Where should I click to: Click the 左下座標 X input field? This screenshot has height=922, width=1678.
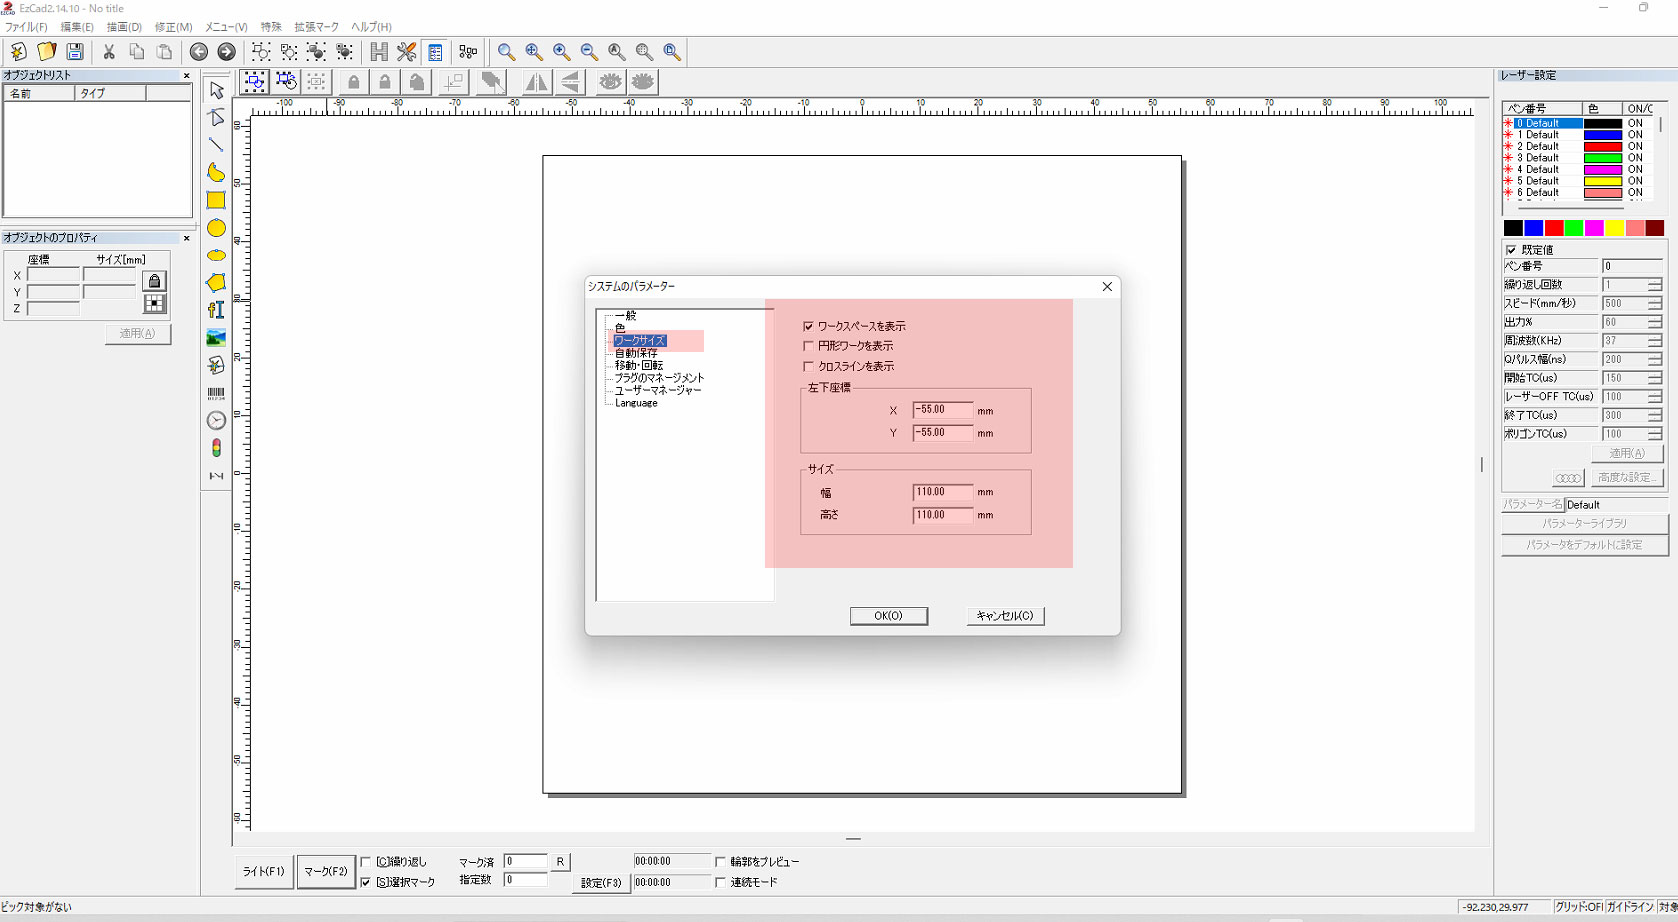click(x=942, y=410)
